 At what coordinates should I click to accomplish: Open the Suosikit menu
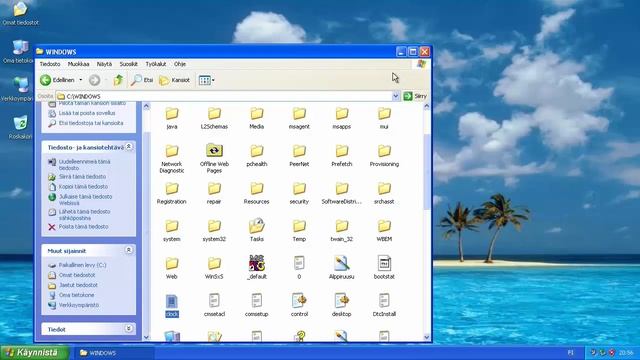(129, 64)
